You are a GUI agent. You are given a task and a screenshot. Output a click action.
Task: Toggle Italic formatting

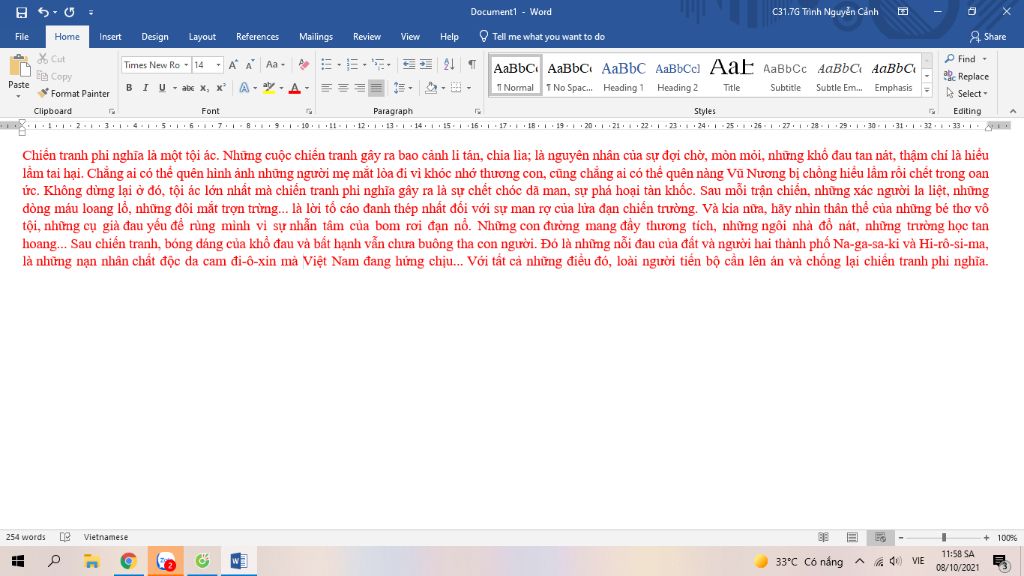[145, 88]
